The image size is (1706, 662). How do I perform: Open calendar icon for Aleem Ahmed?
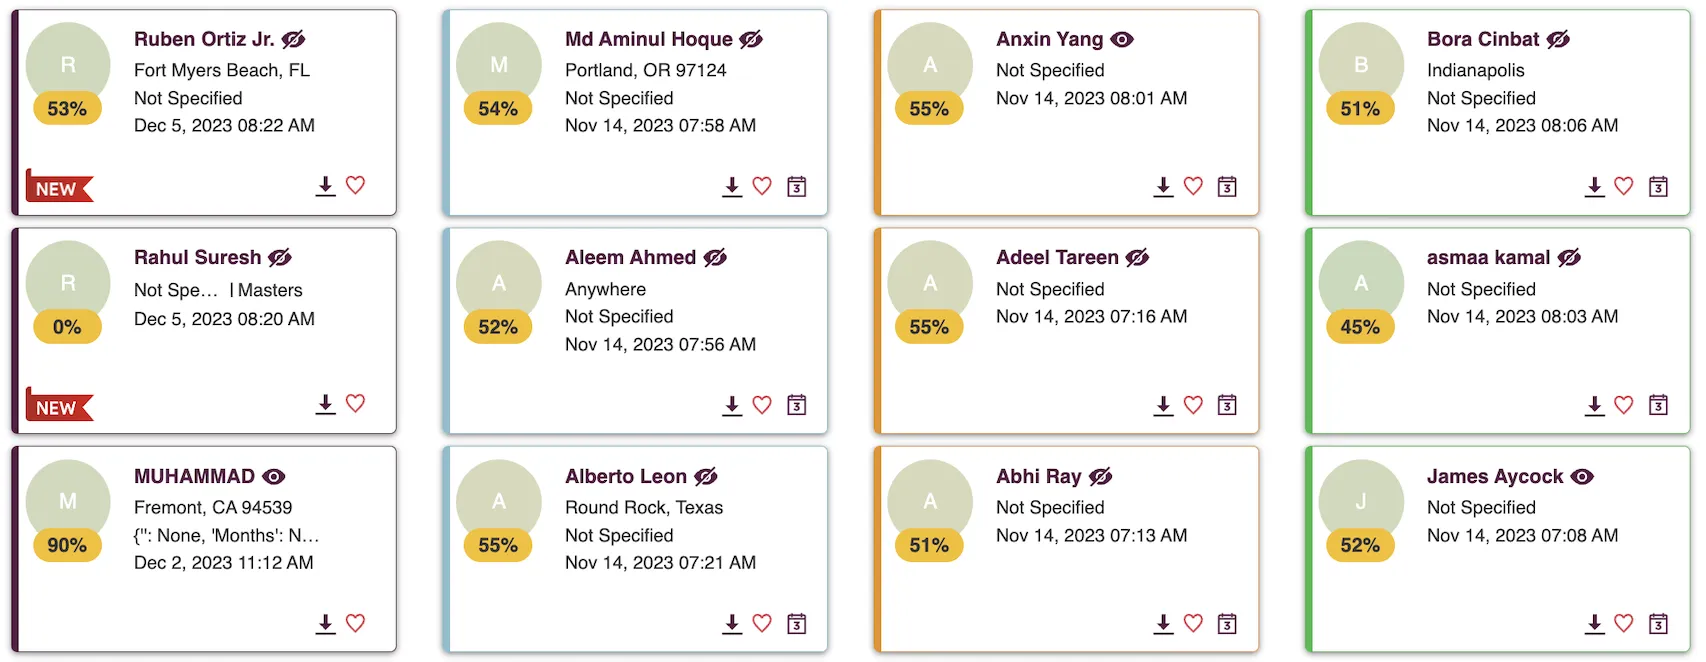click(x=796, y=405)
